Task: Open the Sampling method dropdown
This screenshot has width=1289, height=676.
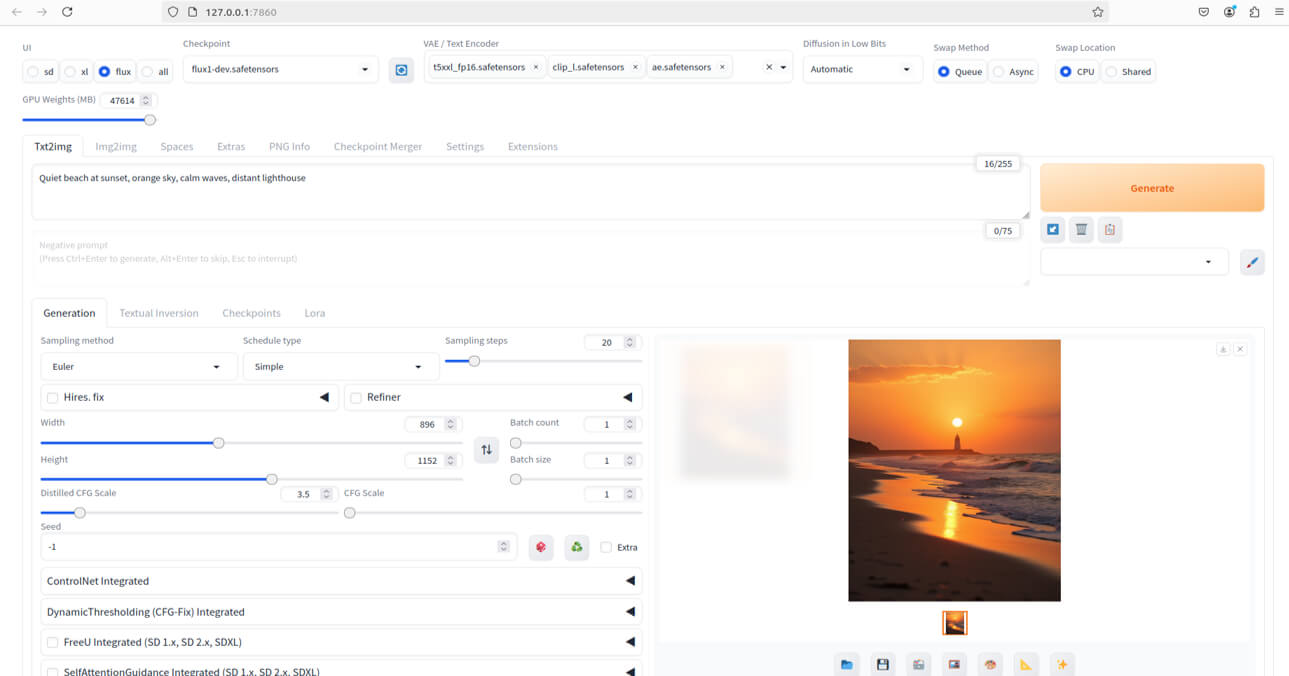Action: tap(136, 367)
